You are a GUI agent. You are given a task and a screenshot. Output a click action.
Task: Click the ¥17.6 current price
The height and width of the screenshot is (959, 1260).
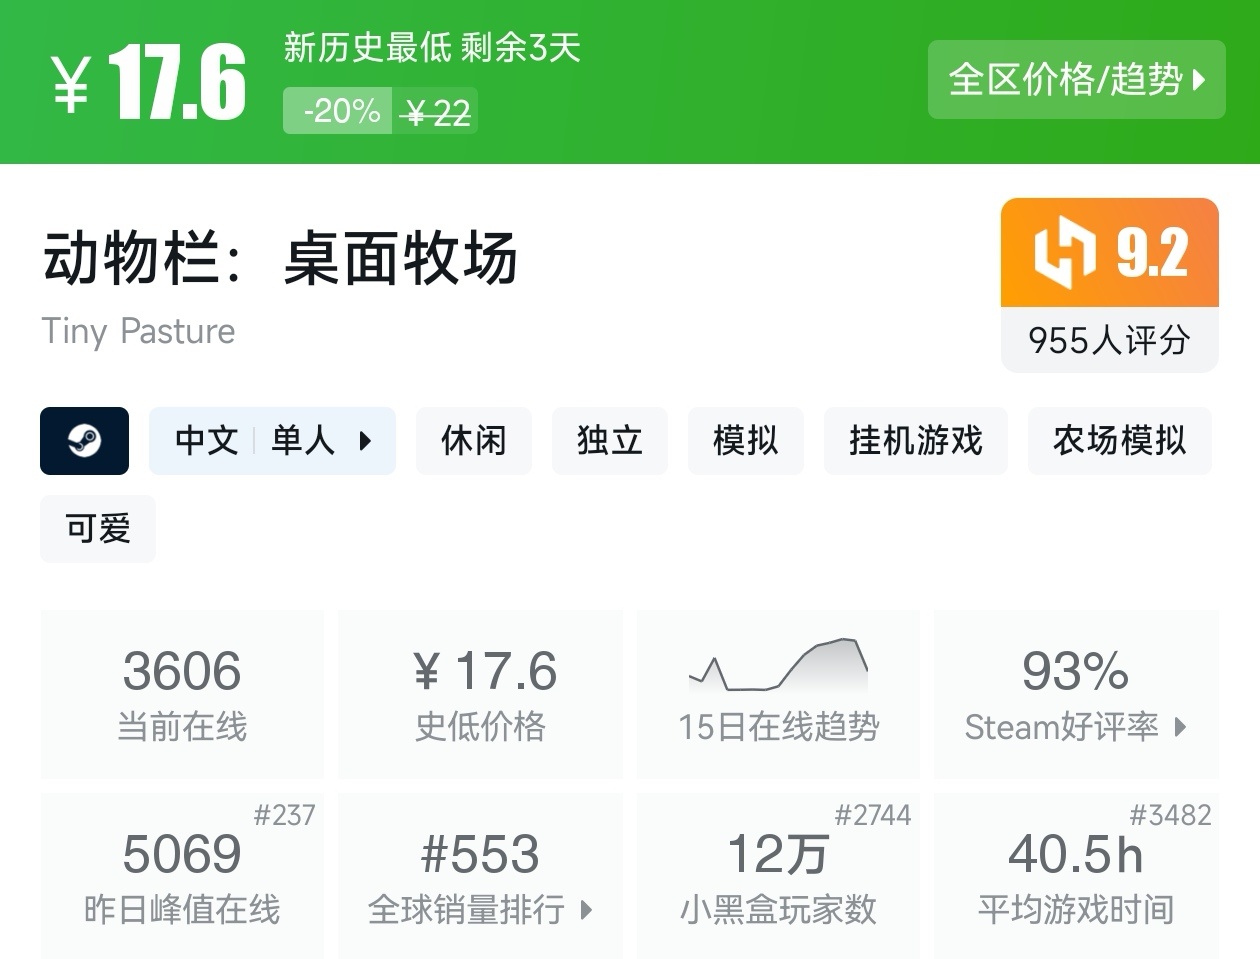[147, 82]
